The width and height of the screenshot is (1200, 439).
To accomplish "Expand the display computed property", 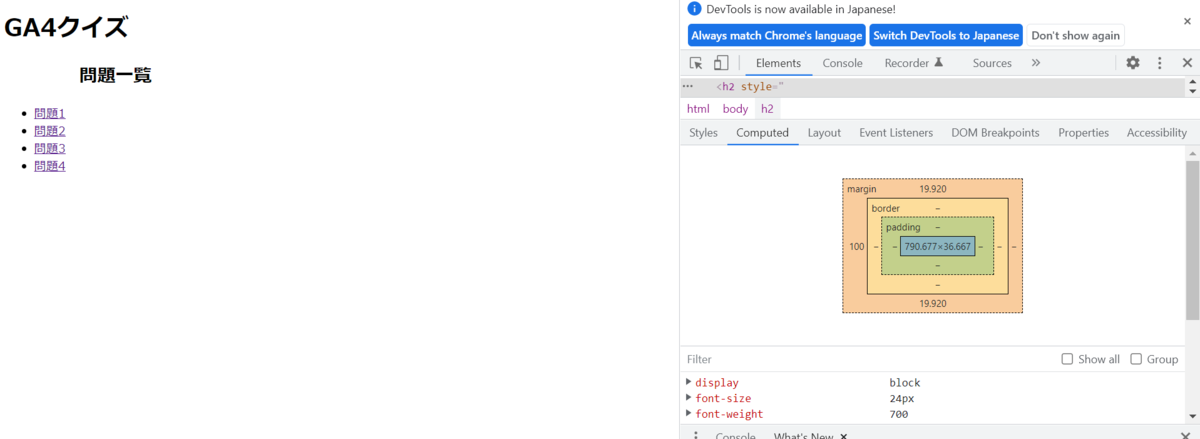I will tap(689, 382).
